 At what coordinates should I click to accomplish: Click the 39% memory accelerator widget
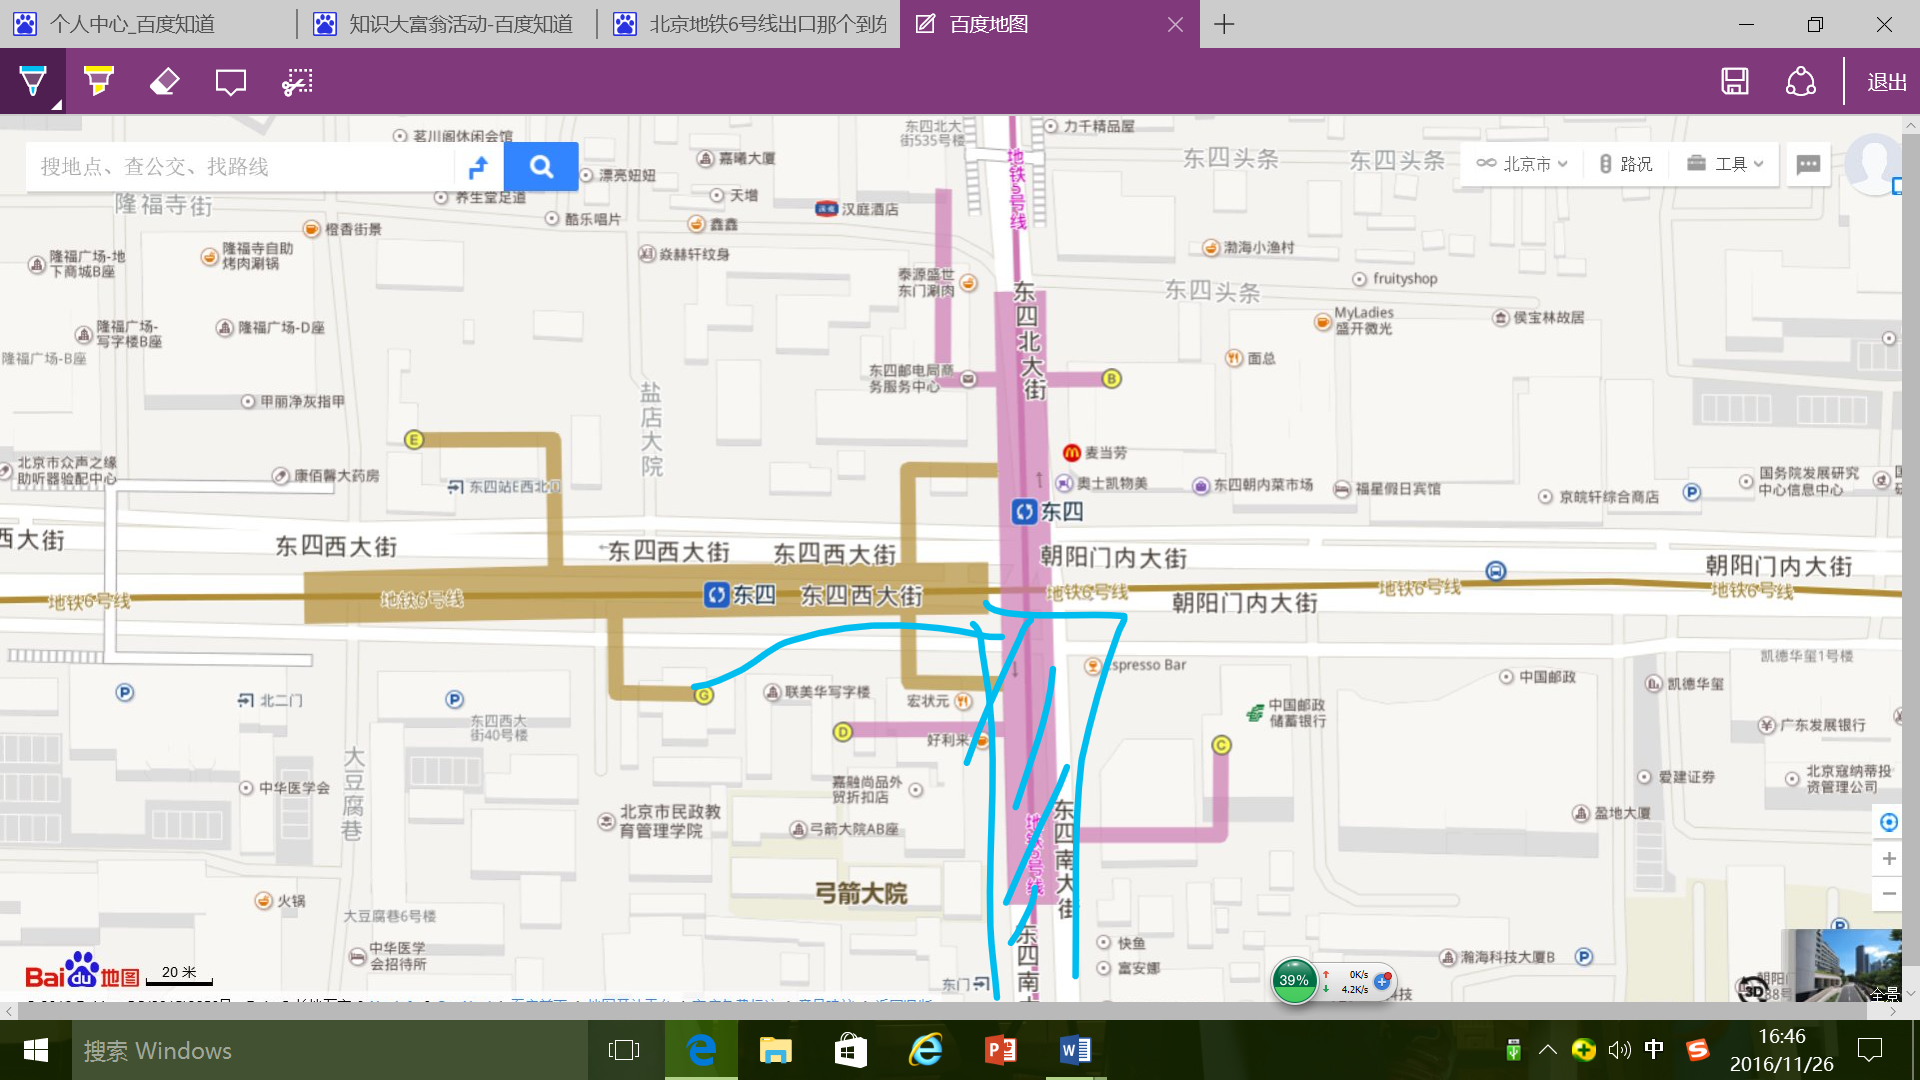(1294, 981)
